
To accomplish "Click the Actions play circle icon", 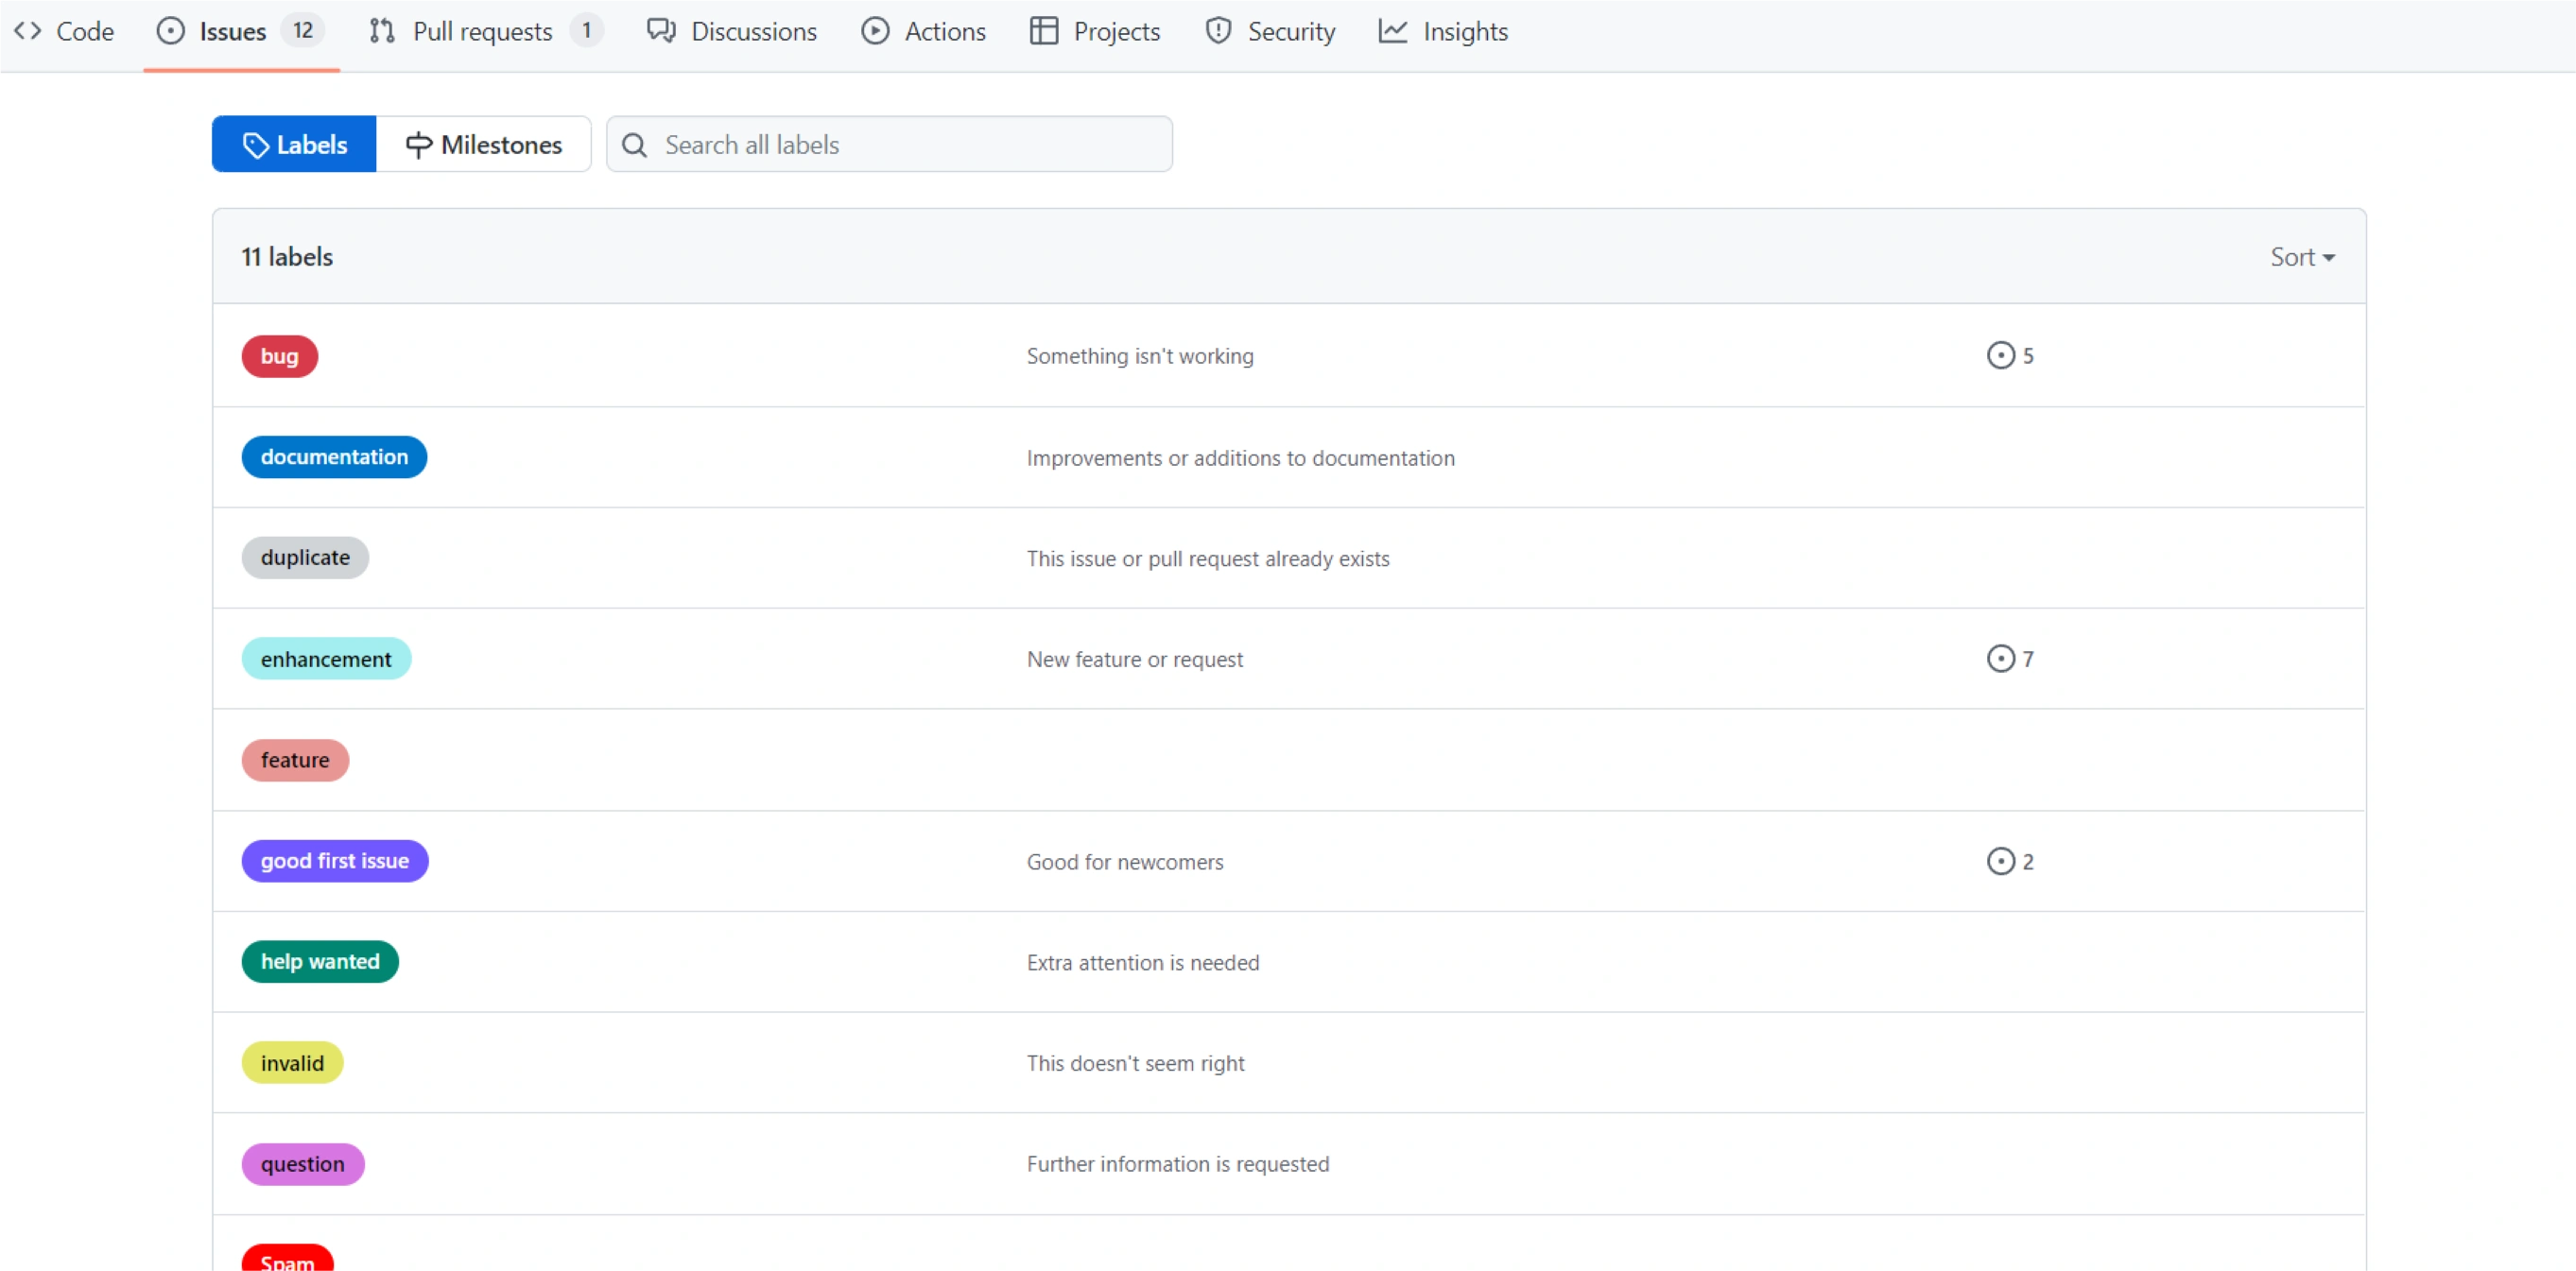I will click(x=875, y=31).
